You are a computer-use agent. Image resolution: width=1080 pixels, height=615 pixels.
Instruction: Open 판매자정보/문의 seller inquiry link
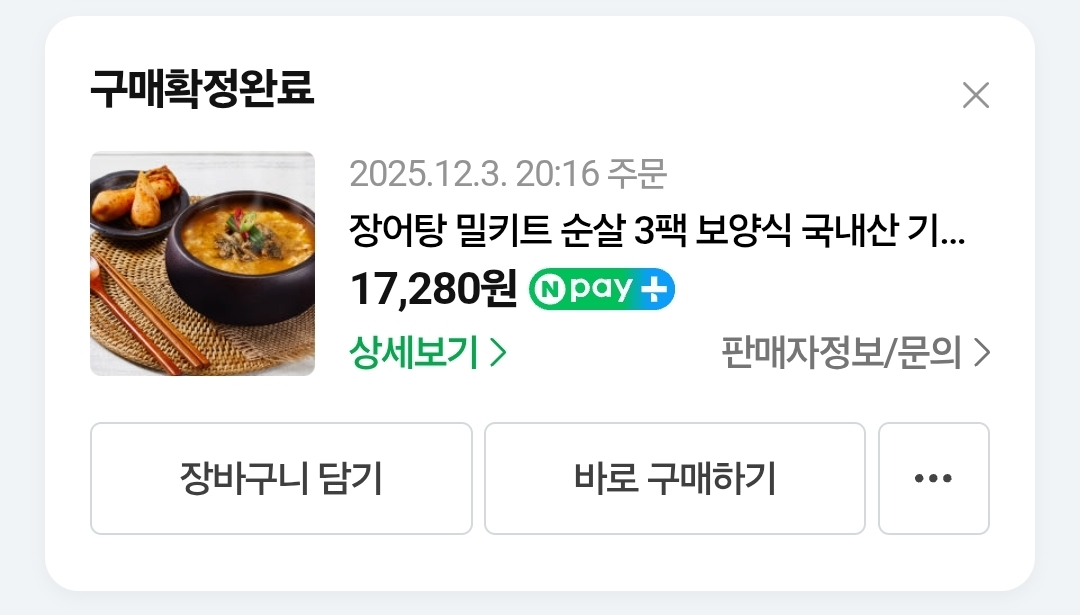coord(855,353)
